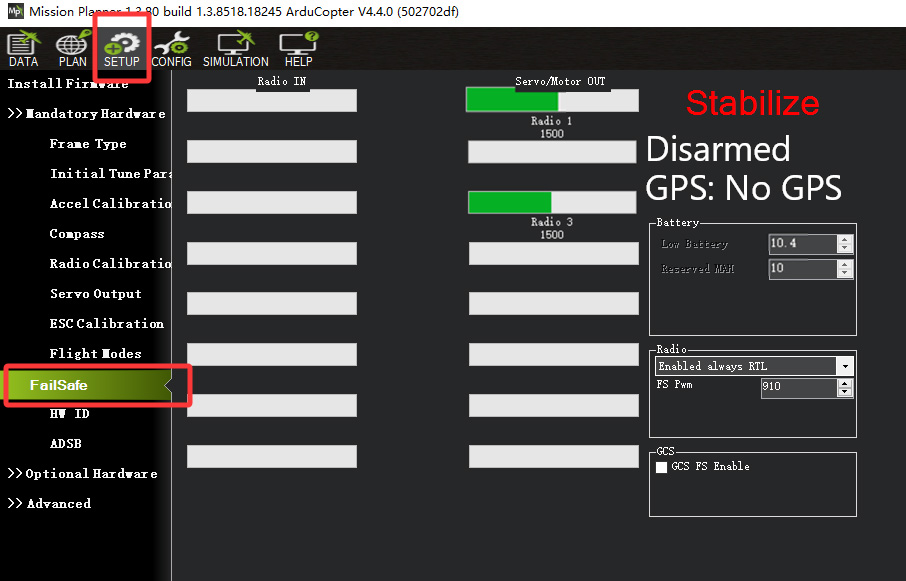Click the Radio 1 output bar

pos(551,100)
